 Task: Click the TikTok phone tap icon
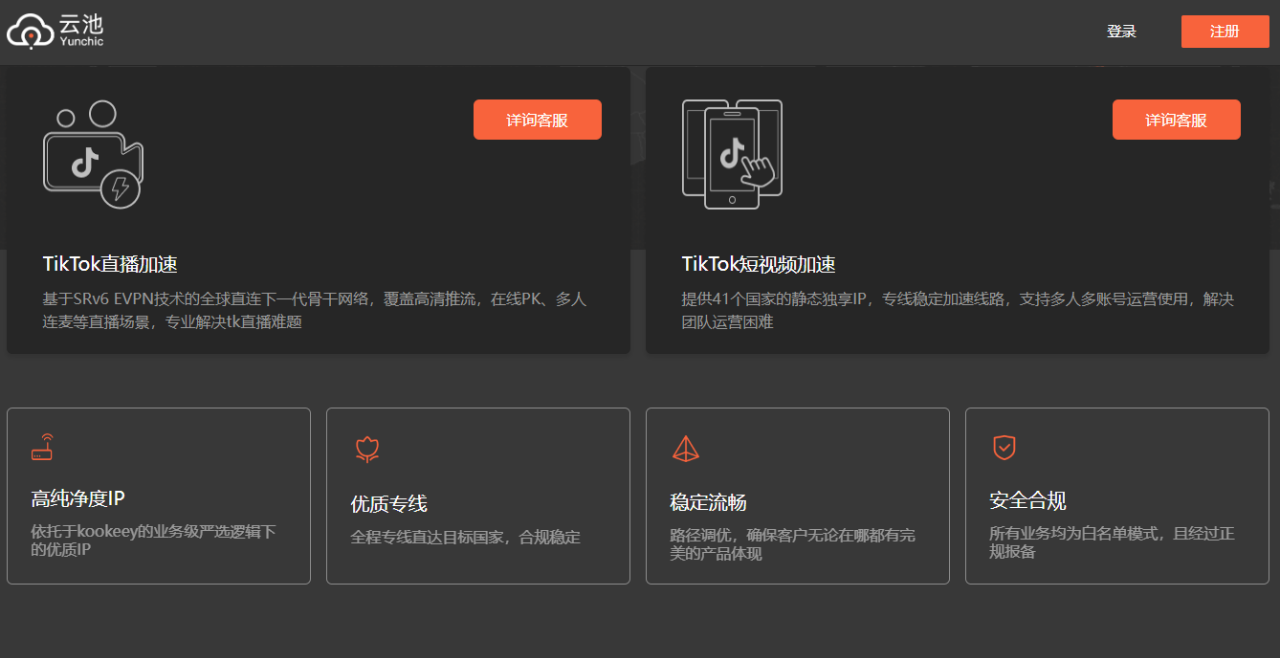732,154
